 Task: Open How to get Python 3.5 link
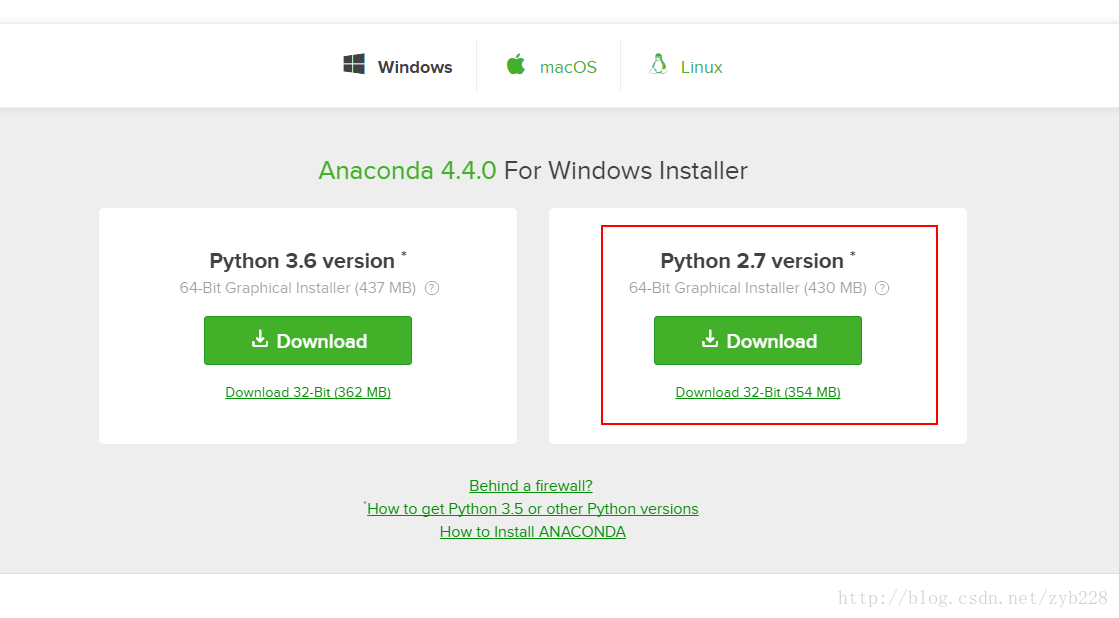pos(532,509)
